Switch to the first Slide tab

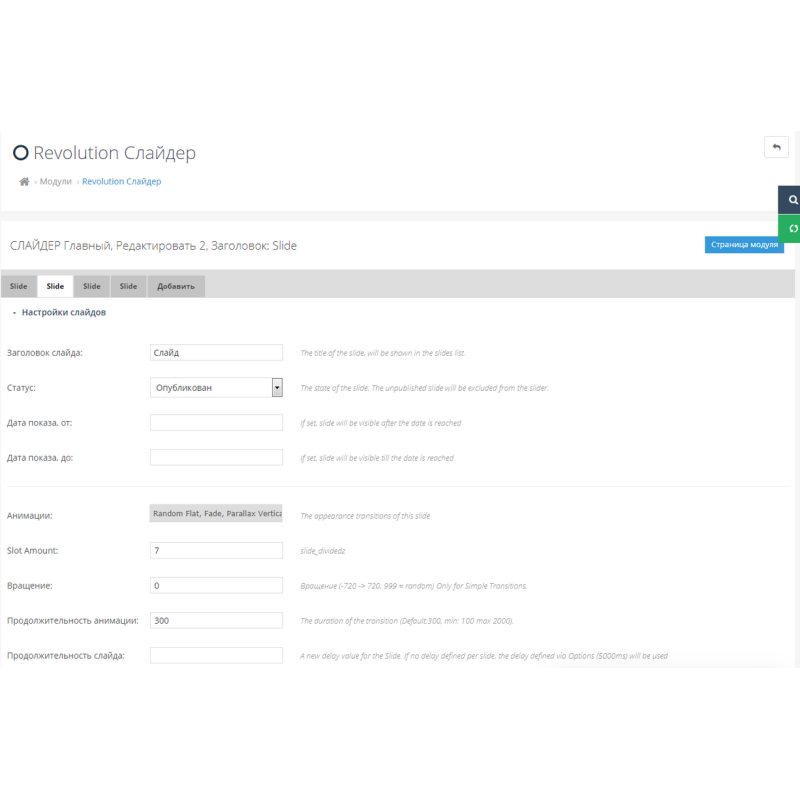[x=18, y=285]
